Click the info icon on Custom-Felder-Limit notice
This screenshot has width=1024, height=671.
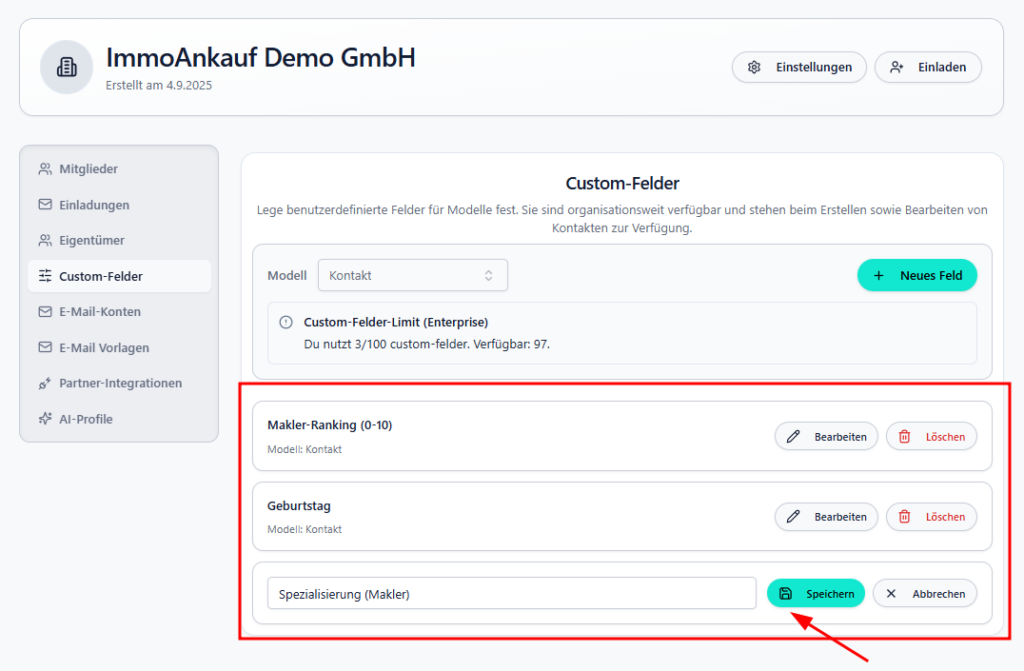[x=285, y=322]
